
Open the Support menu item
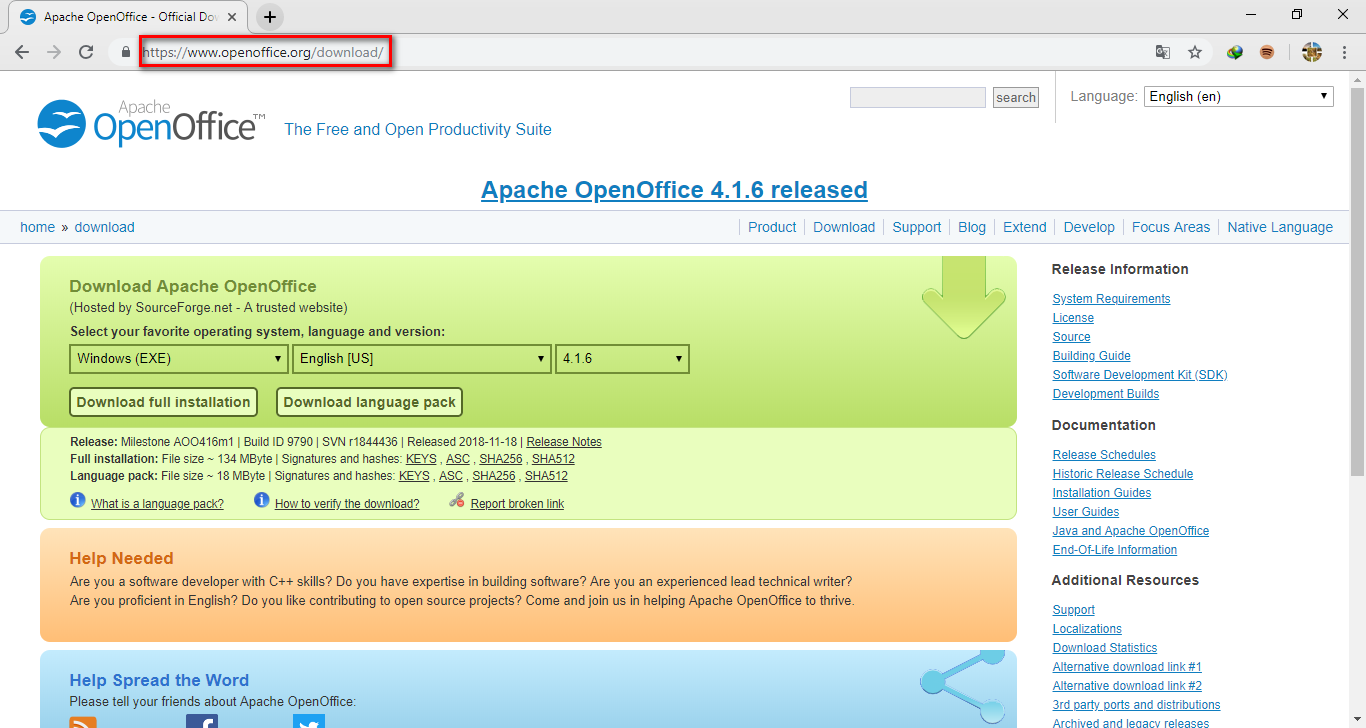point(916,227)
